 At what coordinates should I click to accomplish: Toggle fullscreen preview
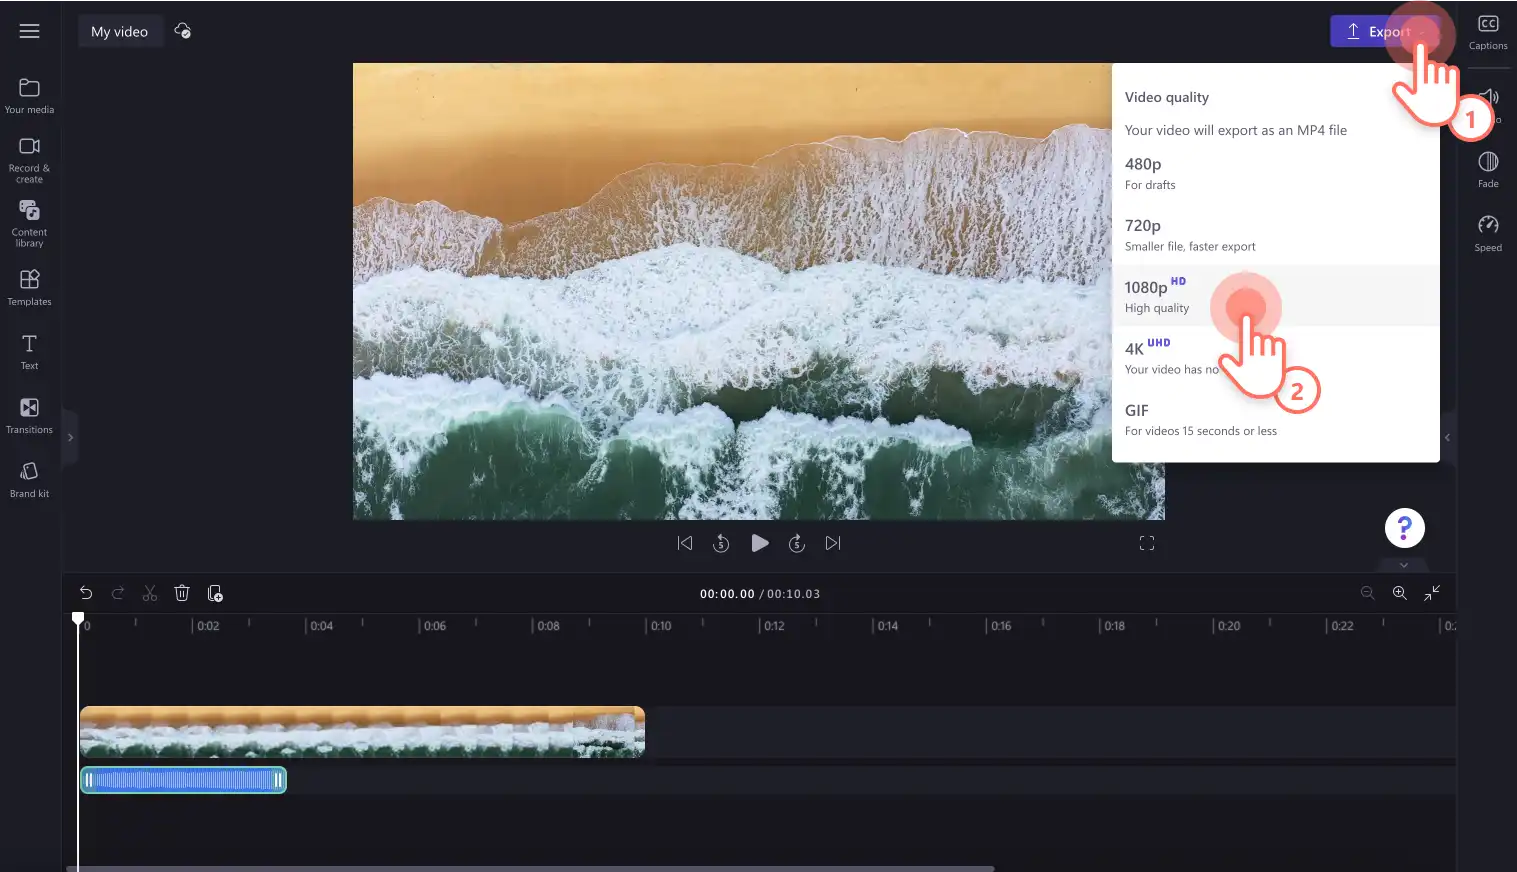coord(1147,543)
